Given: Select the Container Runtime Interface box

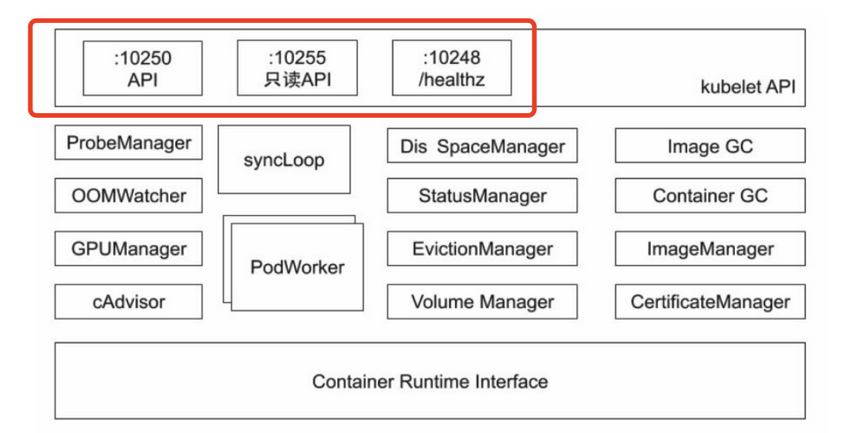Looking at the screenshot, I should [429, 381].
